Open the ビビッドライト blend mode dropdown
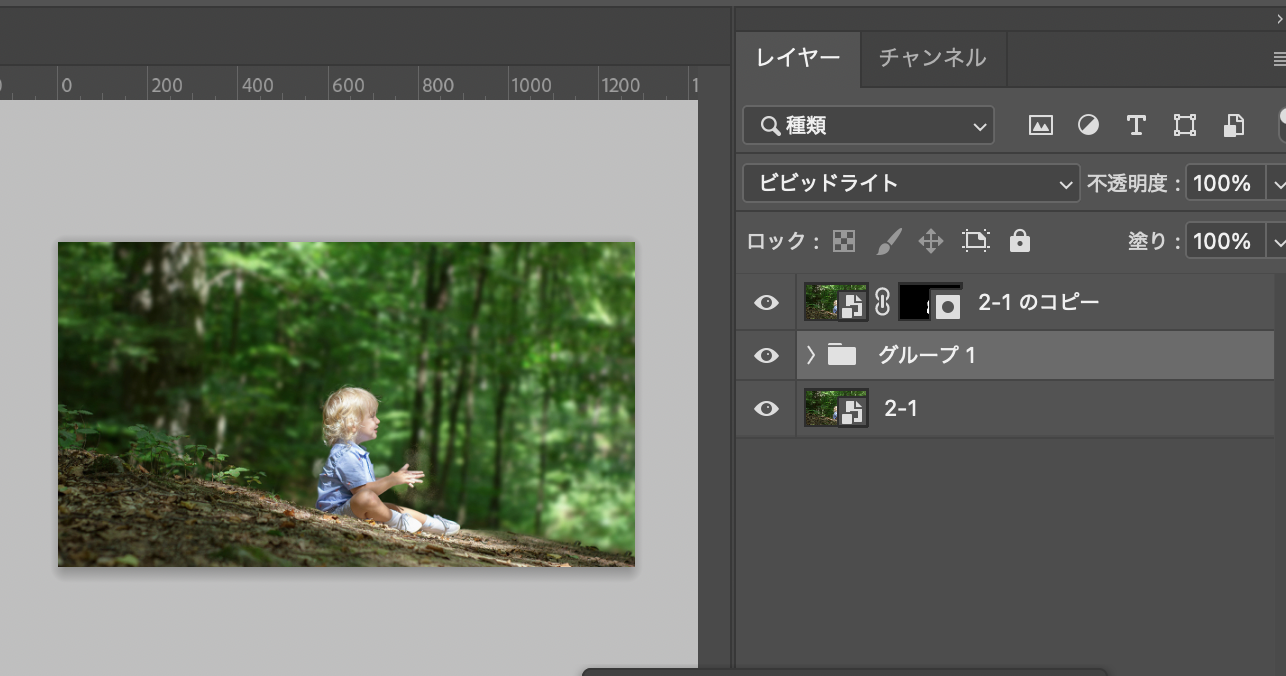The height and width of the screenshot is (676, 1286). tap(911, 183)
